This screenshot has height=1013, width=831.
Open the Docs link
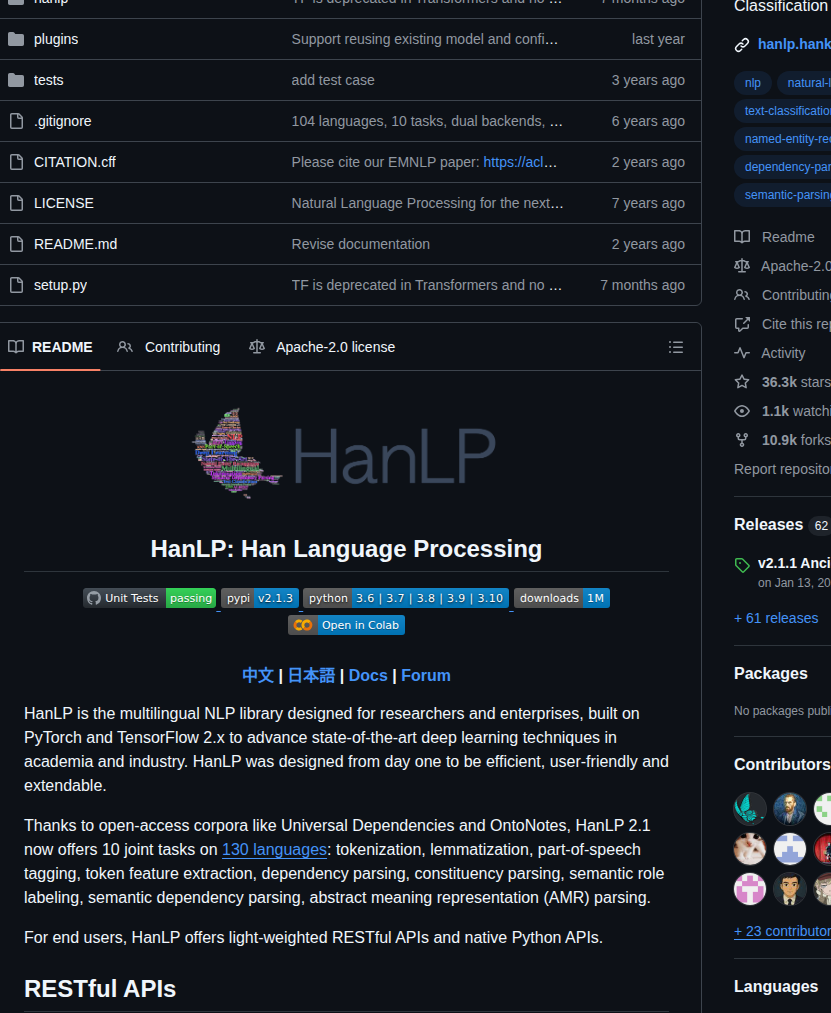368,676
